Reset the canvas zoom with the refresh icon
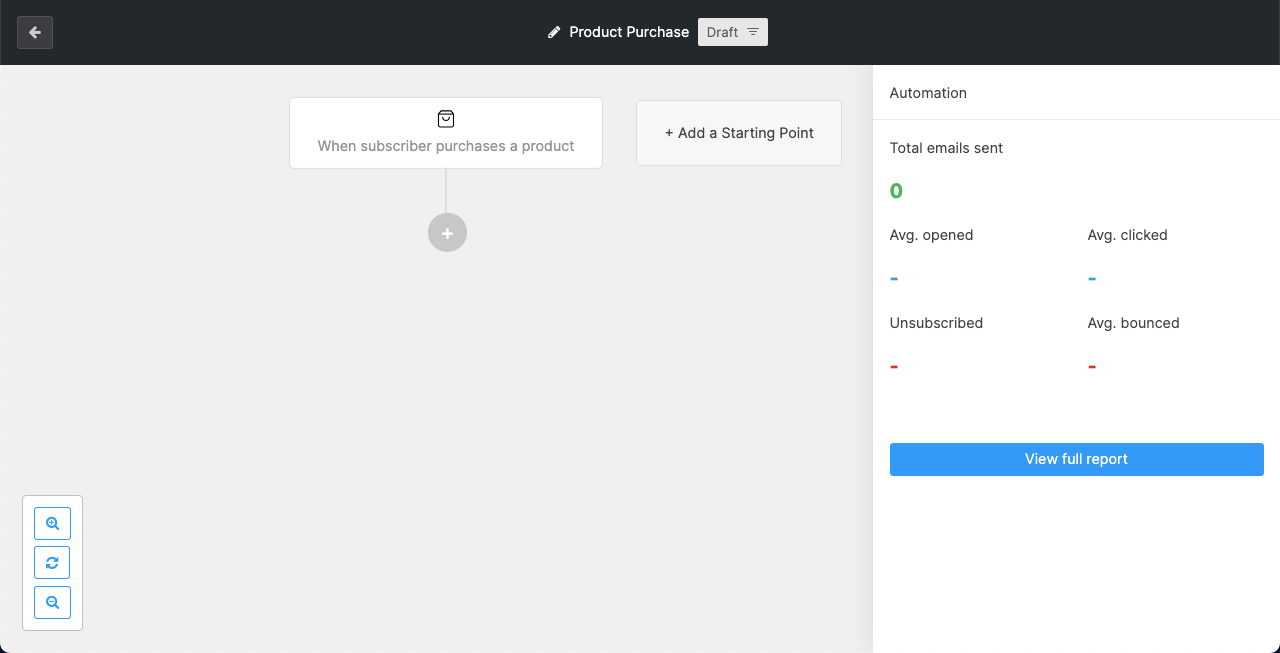1280x653 pixels. point(52,563)
